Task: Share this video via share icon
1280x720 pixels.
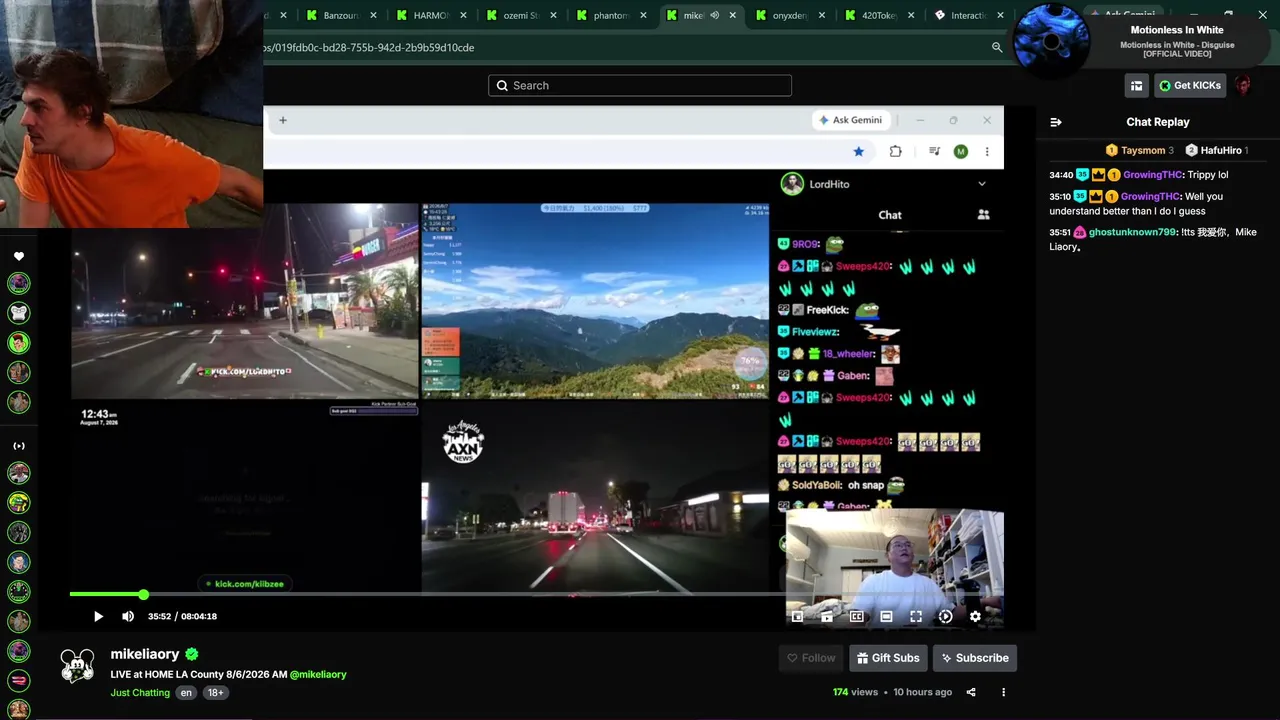Action: click(971, 692)
